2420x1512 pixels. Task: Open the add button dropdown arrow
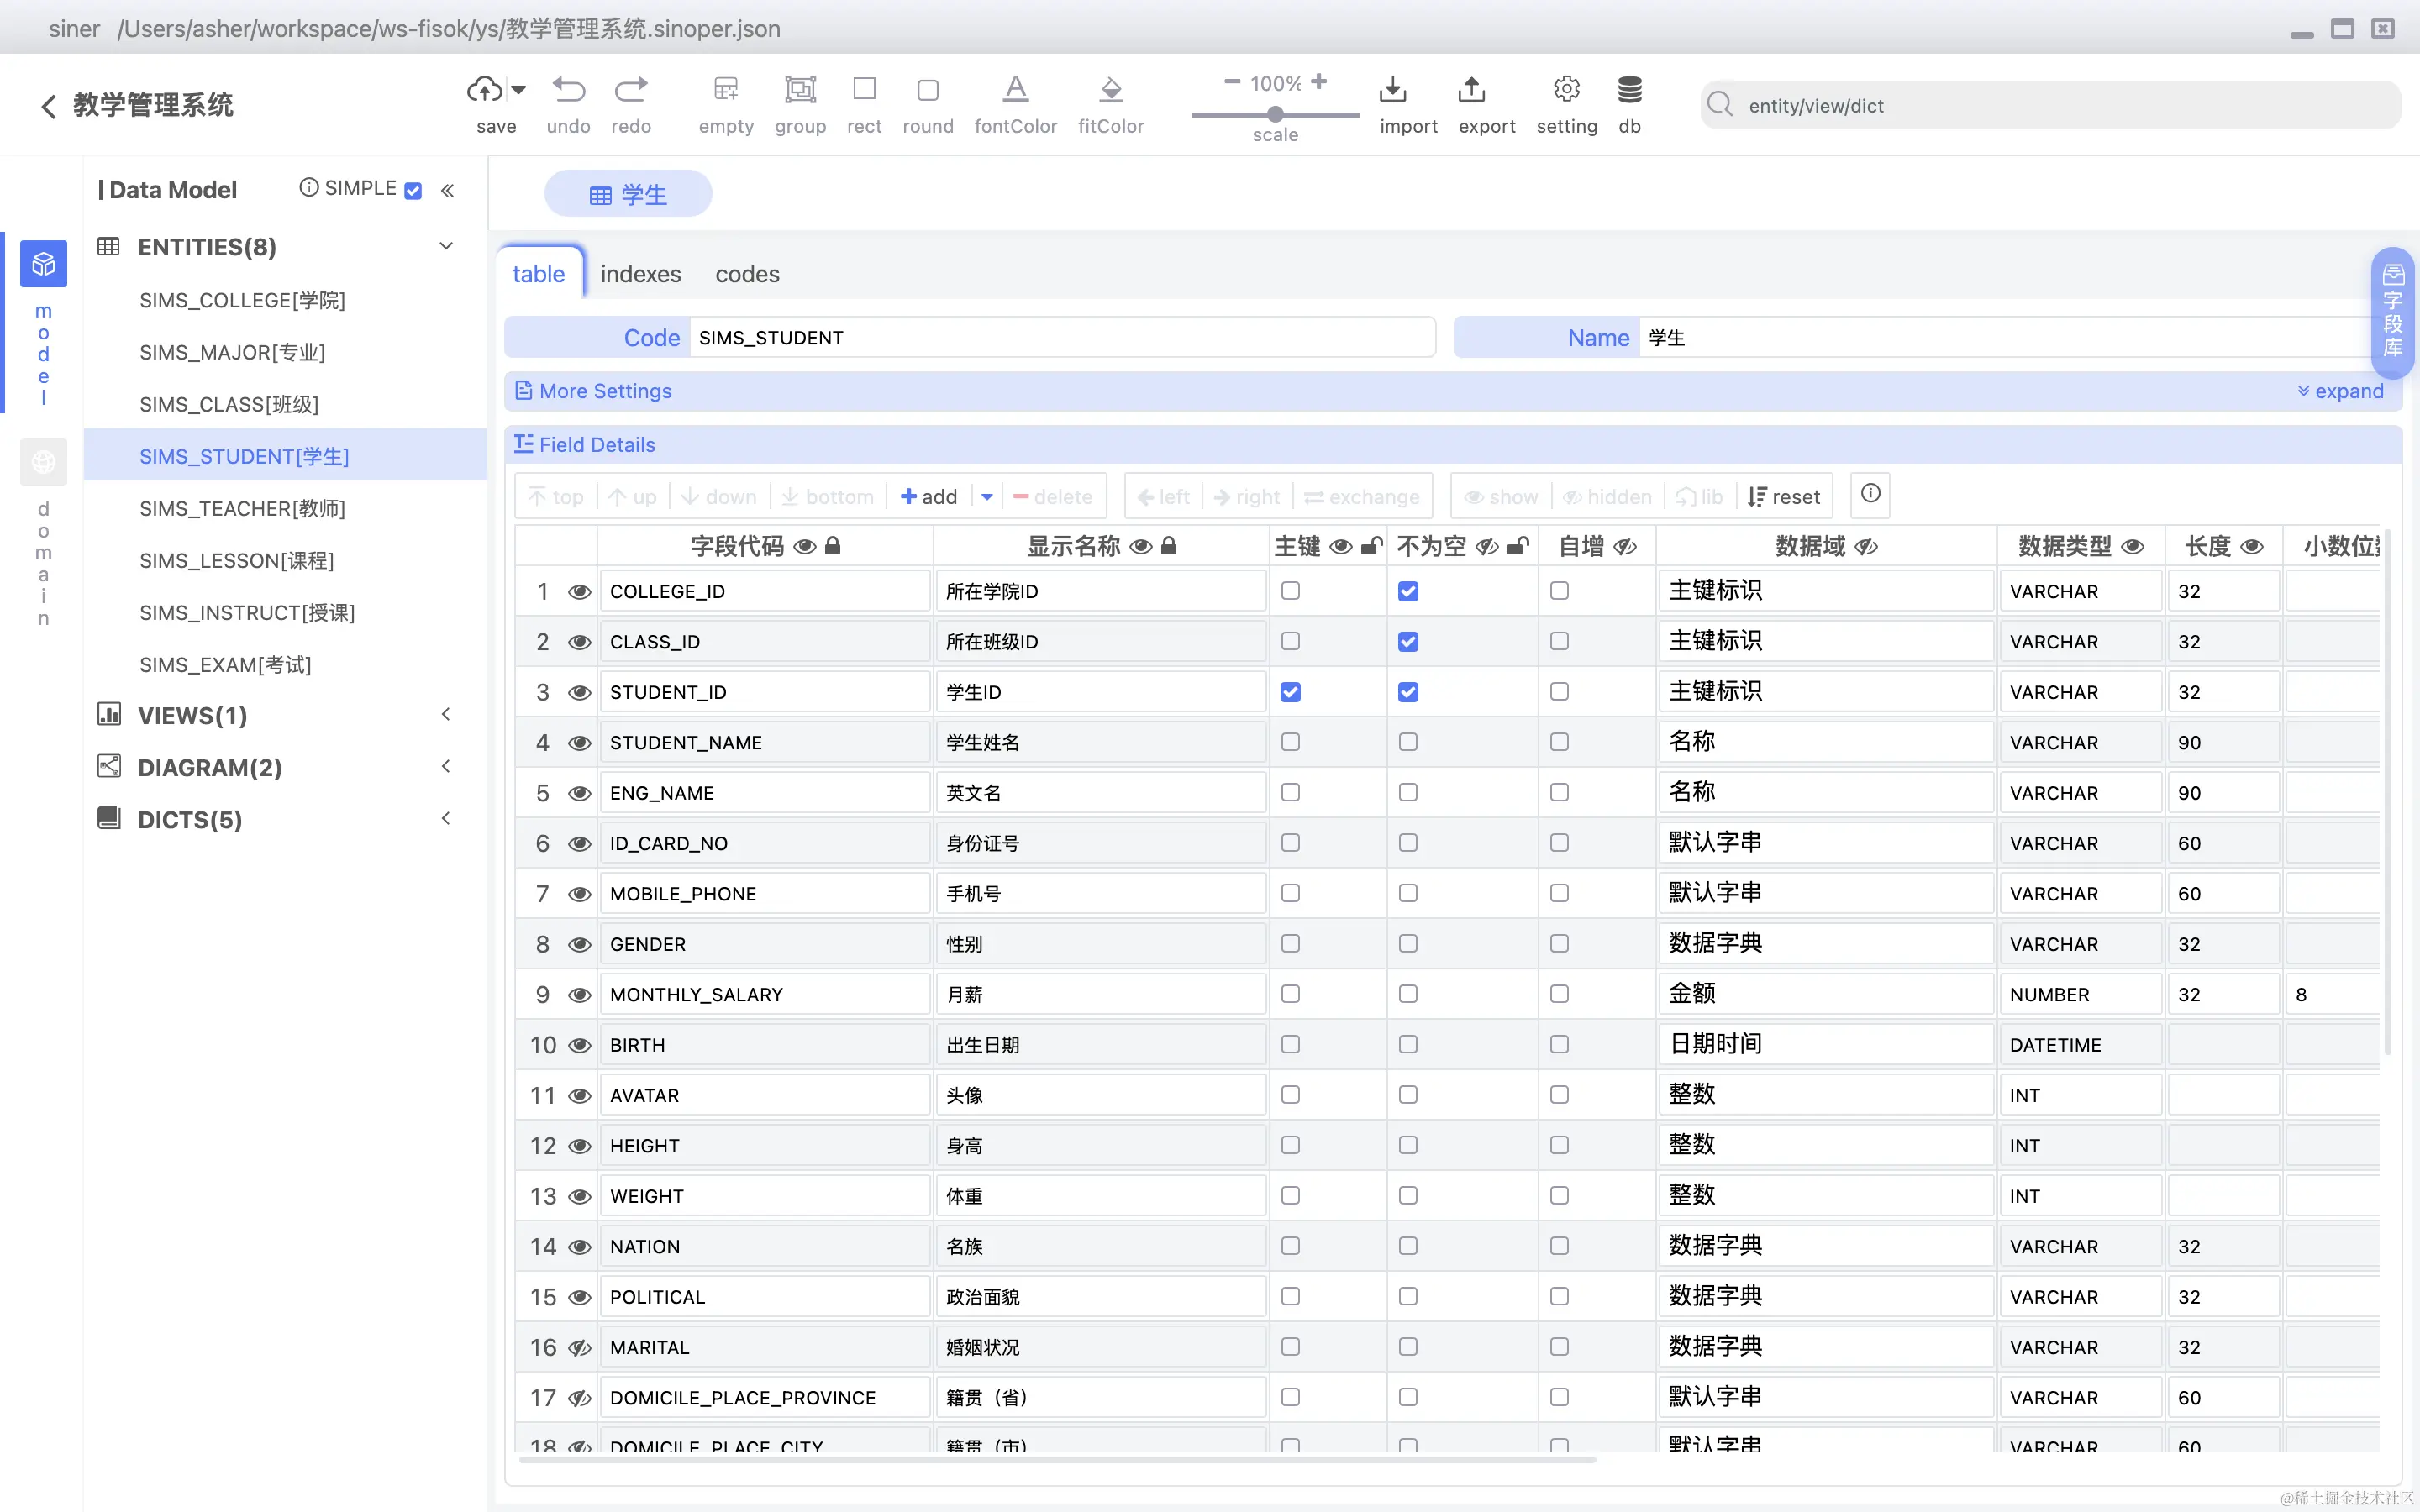pos(987,497)
